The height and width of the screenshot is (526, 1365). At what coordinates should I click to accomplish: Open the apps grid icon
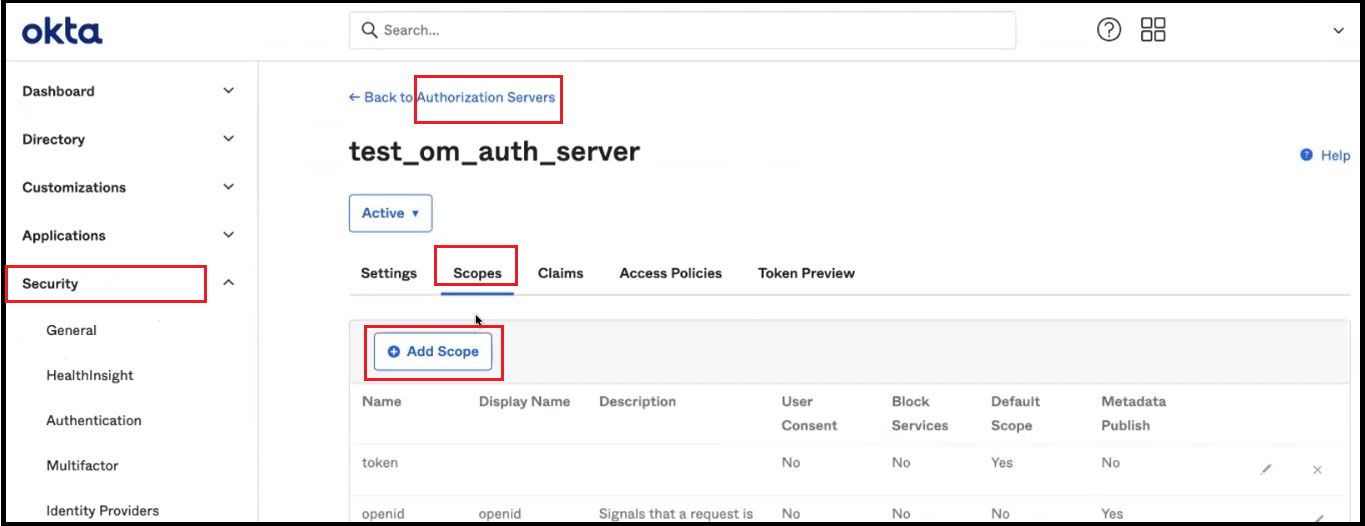click(x=1153, y=30)
